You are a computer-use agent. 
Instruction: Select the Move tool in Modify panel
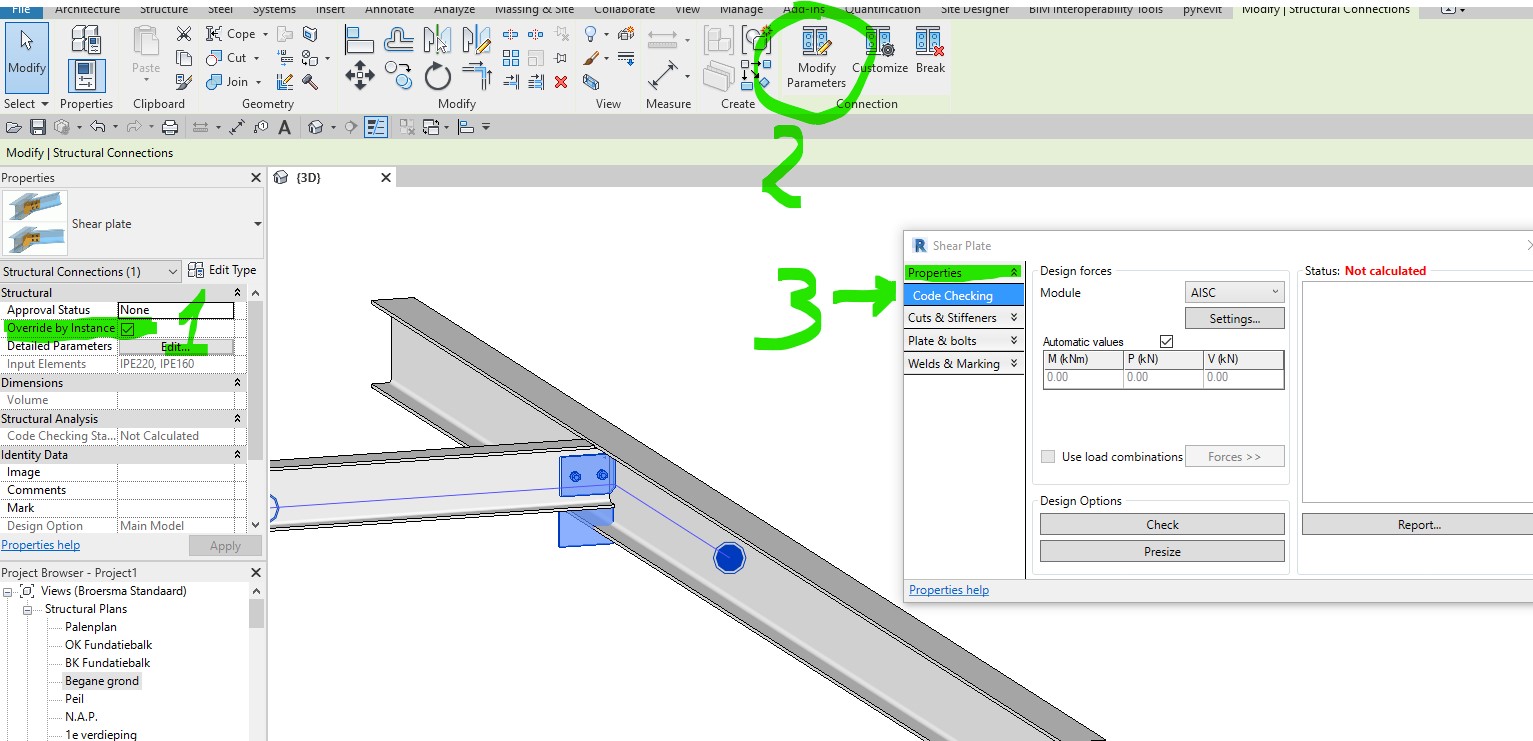coord(359,72)
